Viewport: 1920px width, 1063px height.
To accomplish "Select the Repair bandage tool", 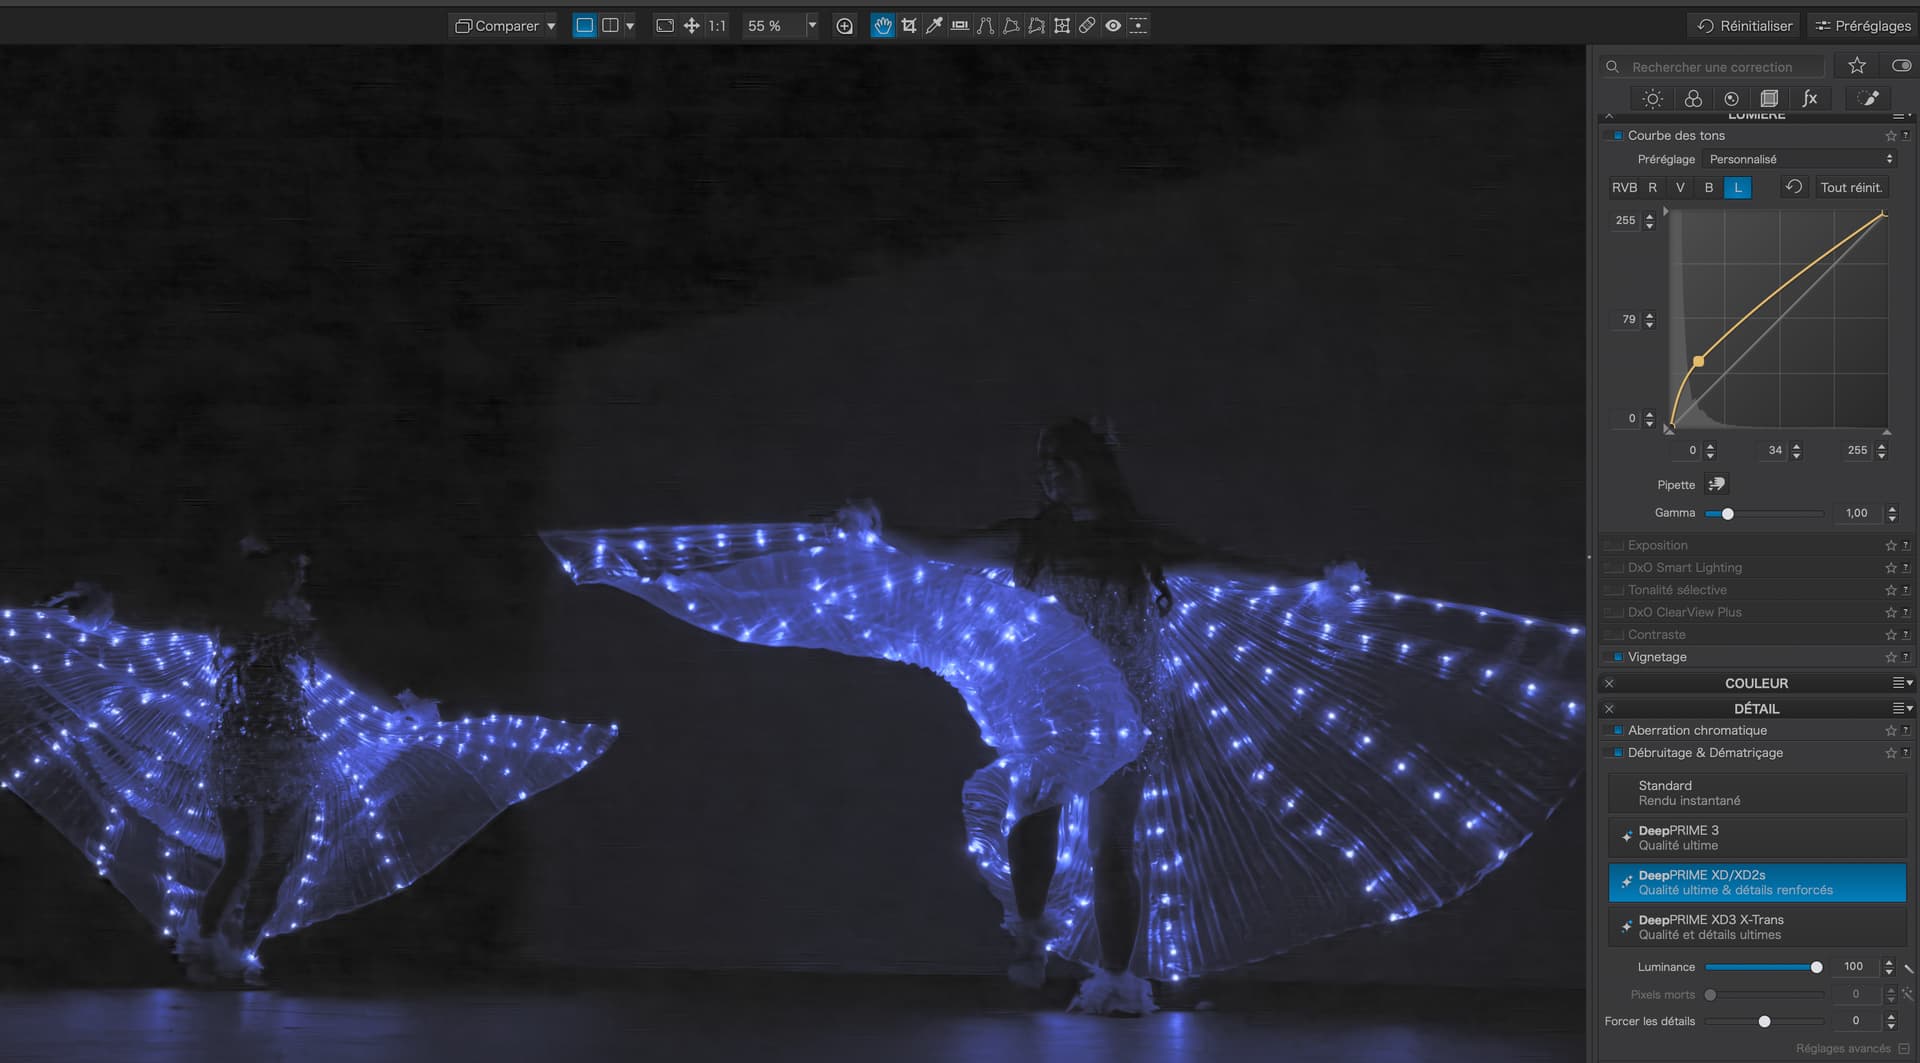I will point(1087,26).
